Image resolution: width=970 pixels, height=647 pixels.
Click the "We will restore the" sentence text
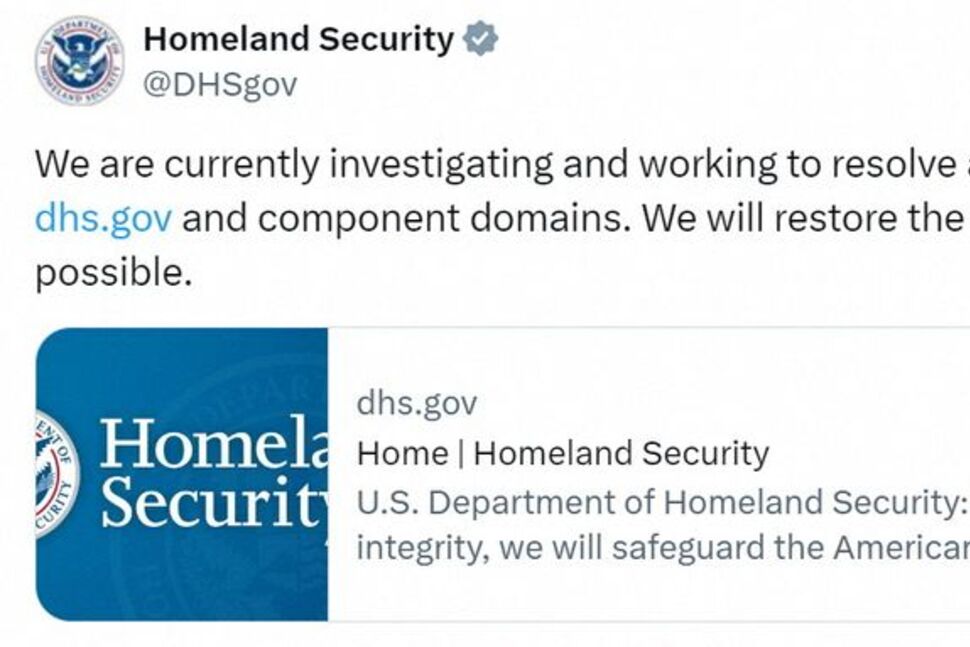pyautogui.click(x=800, y=218)
